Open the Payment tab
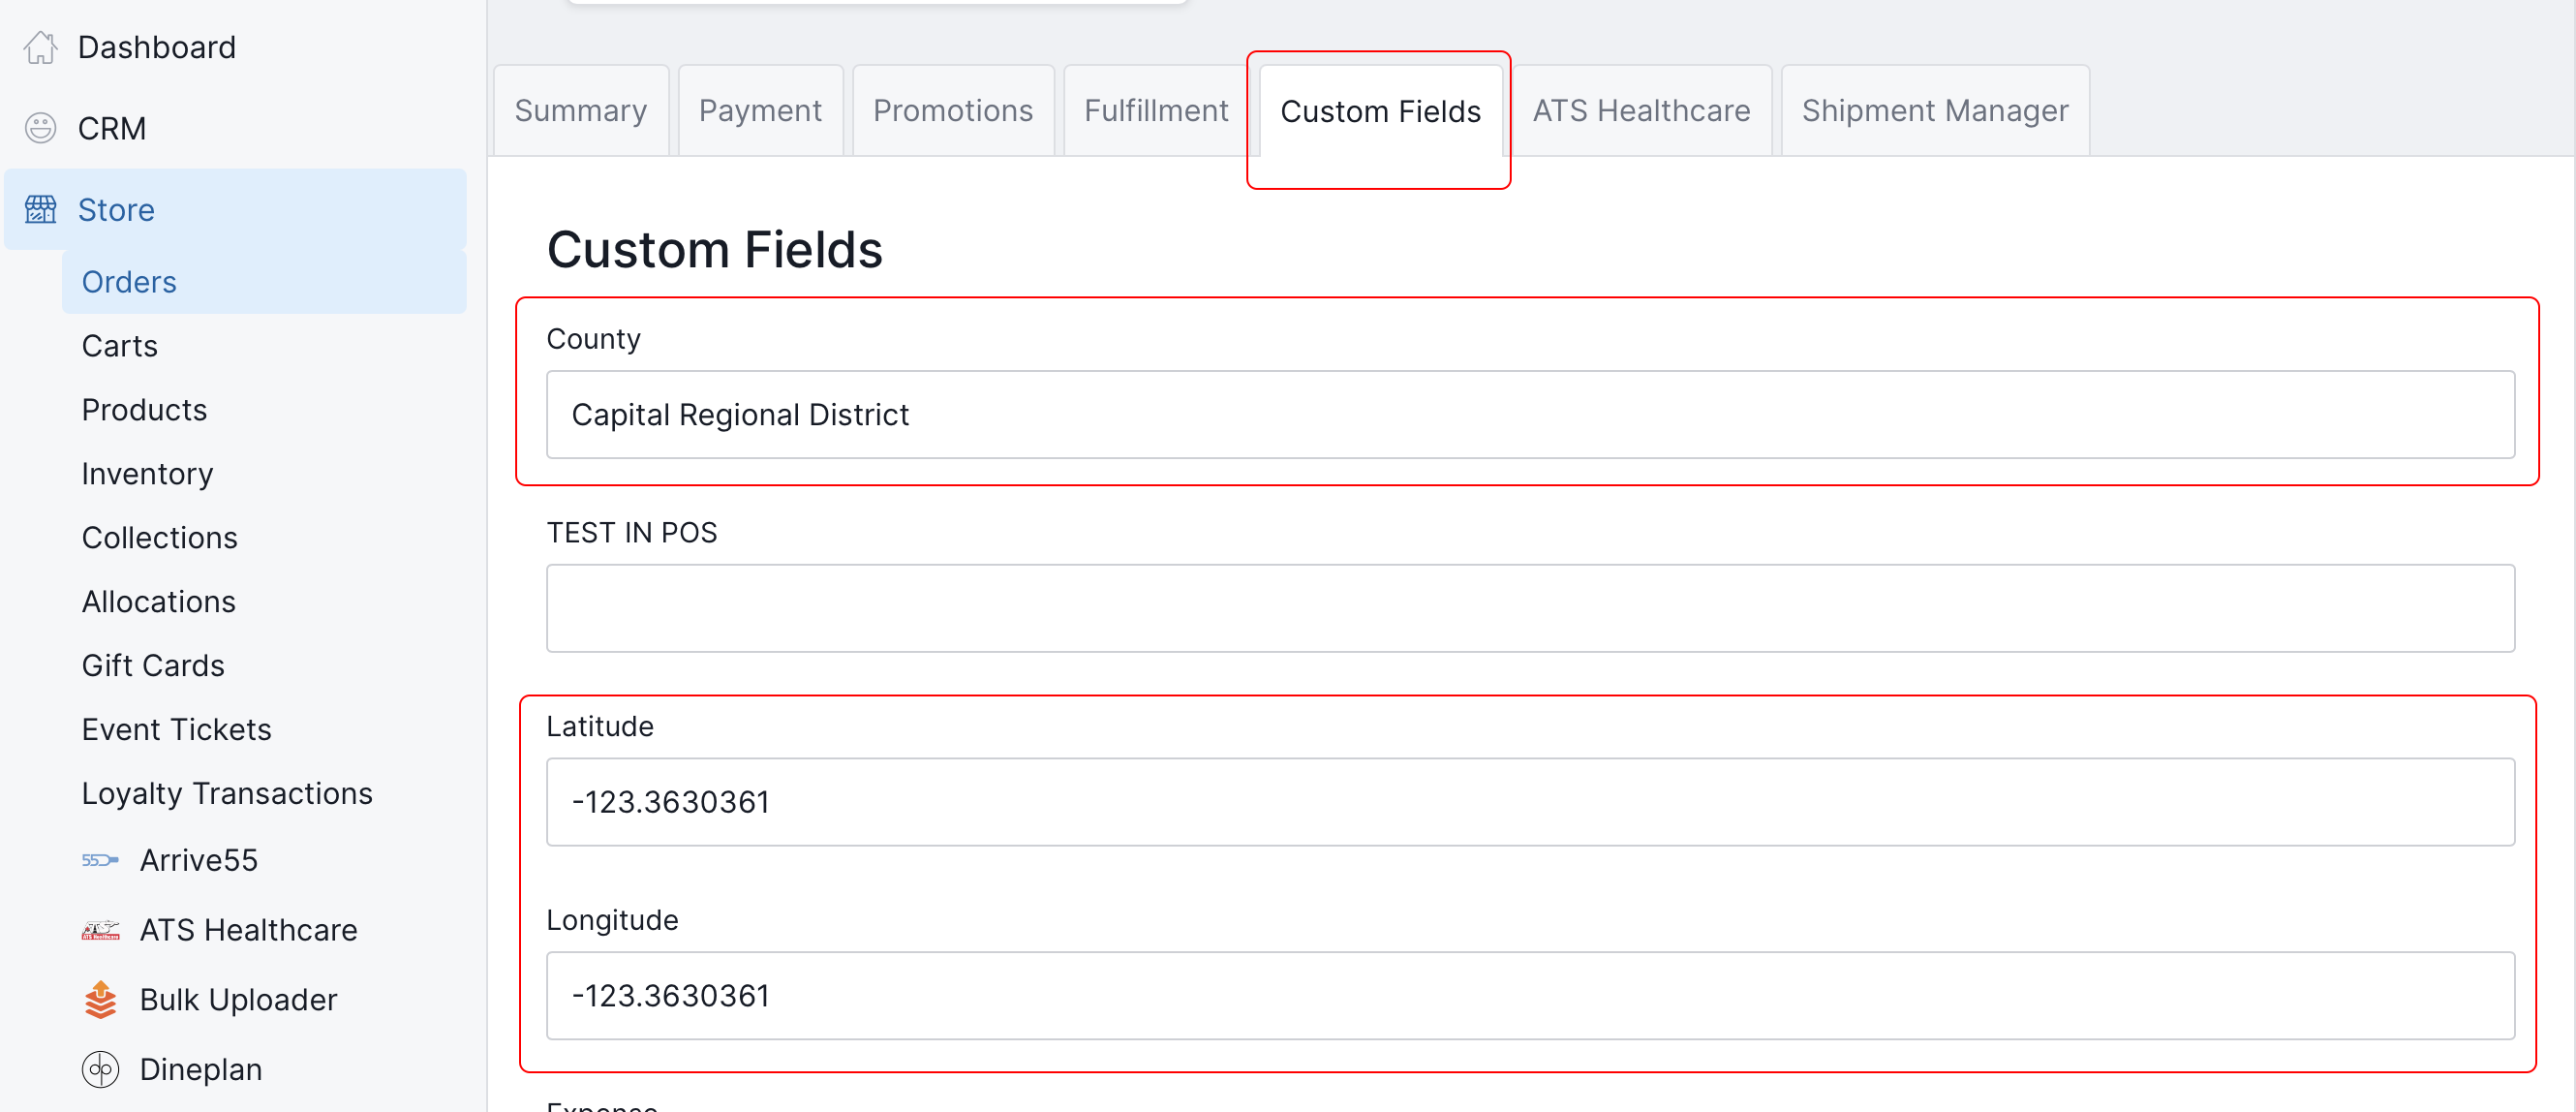 760,111
